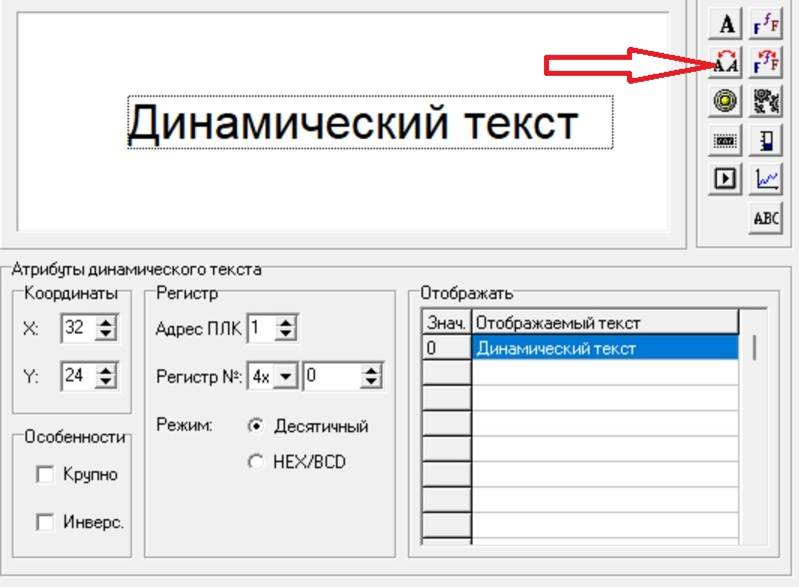Select the bar graph level tool
Viewport: 799px width, 587px height.
click(x=766, y=140)
